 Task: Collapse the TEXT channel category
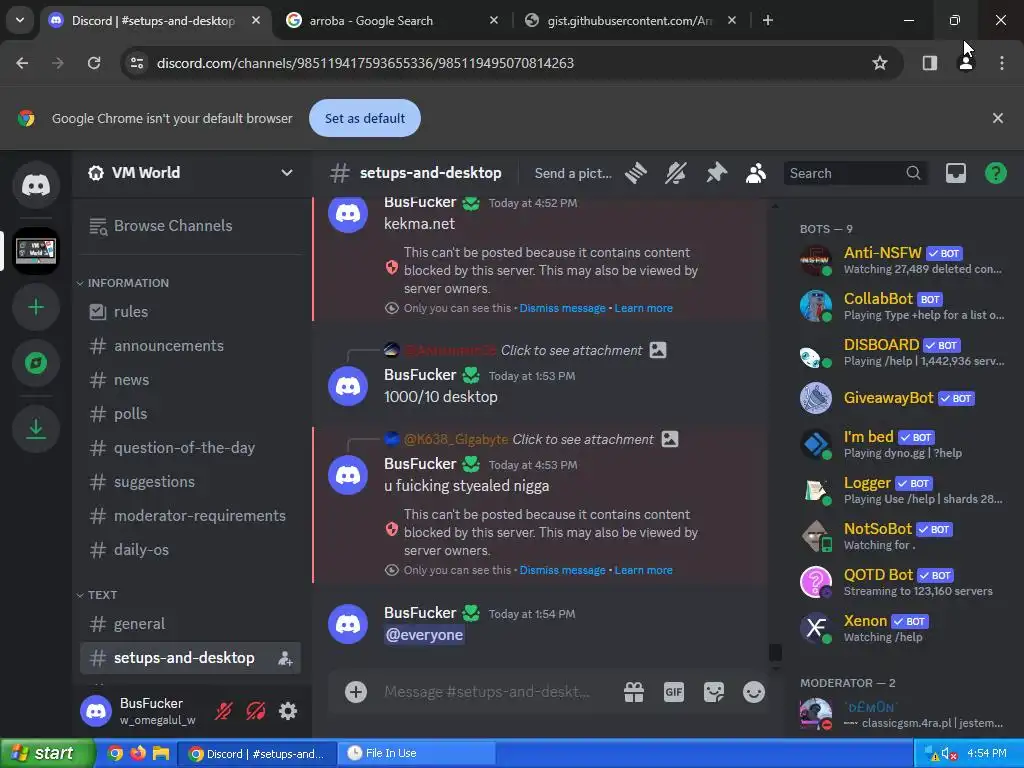pos(97,595)
